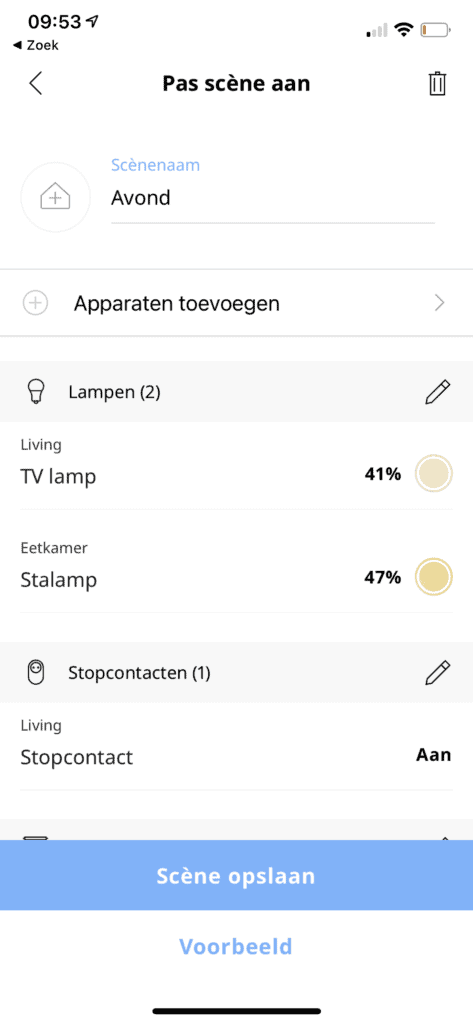Tap the back arrow icon
The width and height of the screenshot is (473, 1024).
(36, 84)
